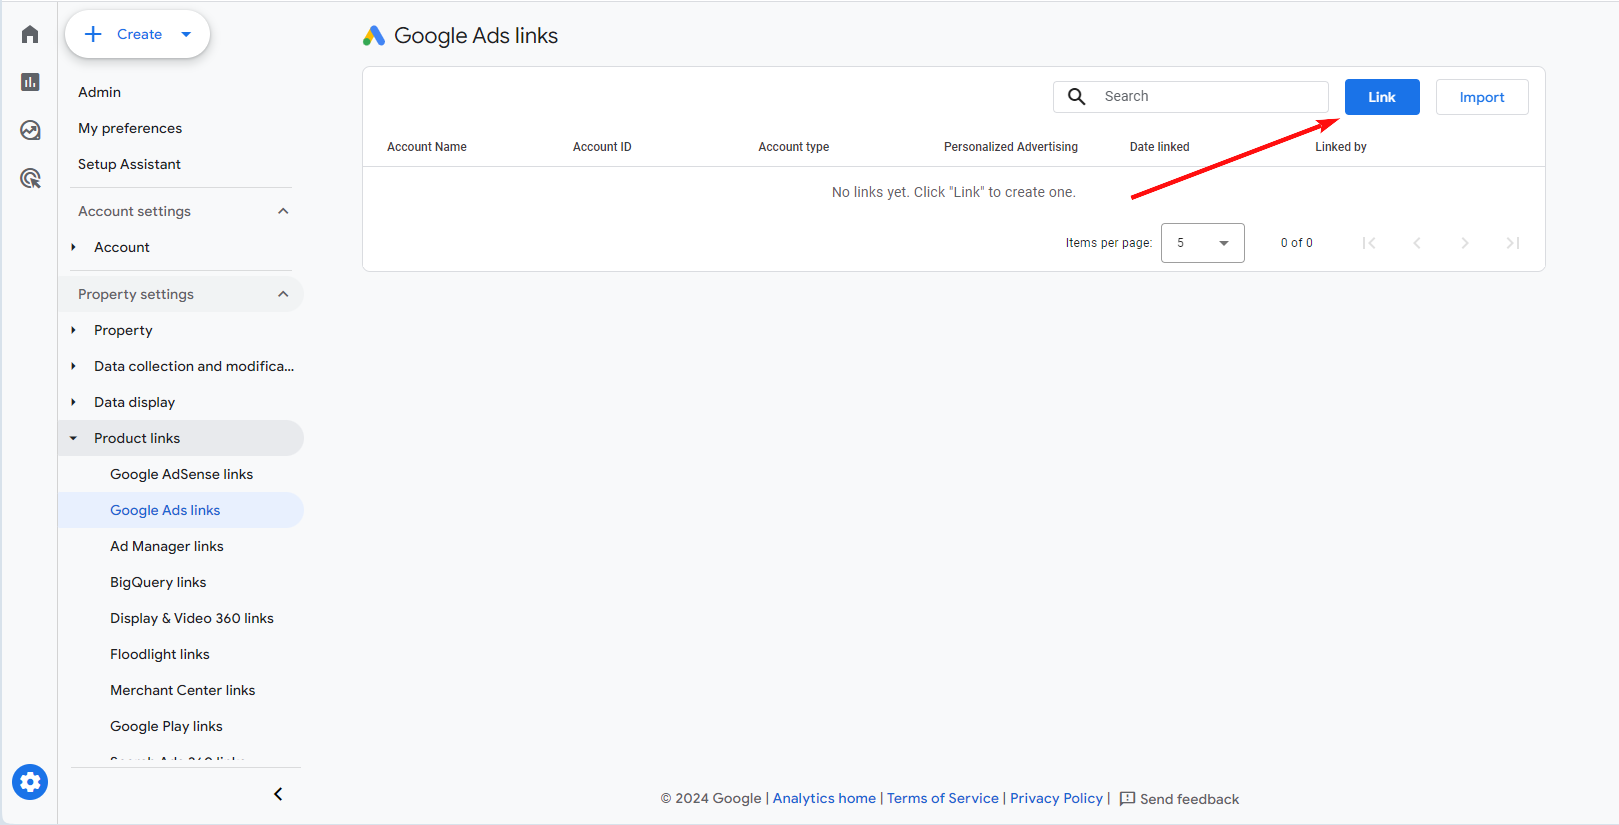Click the Linked by column header
The width and height of the screenshot is (1619, 825).
(1341, 147)
